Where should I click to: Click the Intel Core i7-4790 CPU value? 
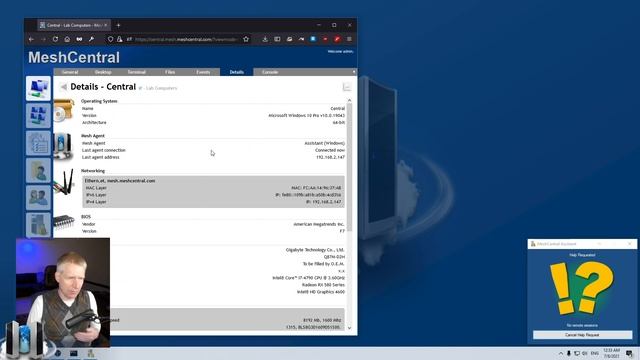tap(309, 278)
